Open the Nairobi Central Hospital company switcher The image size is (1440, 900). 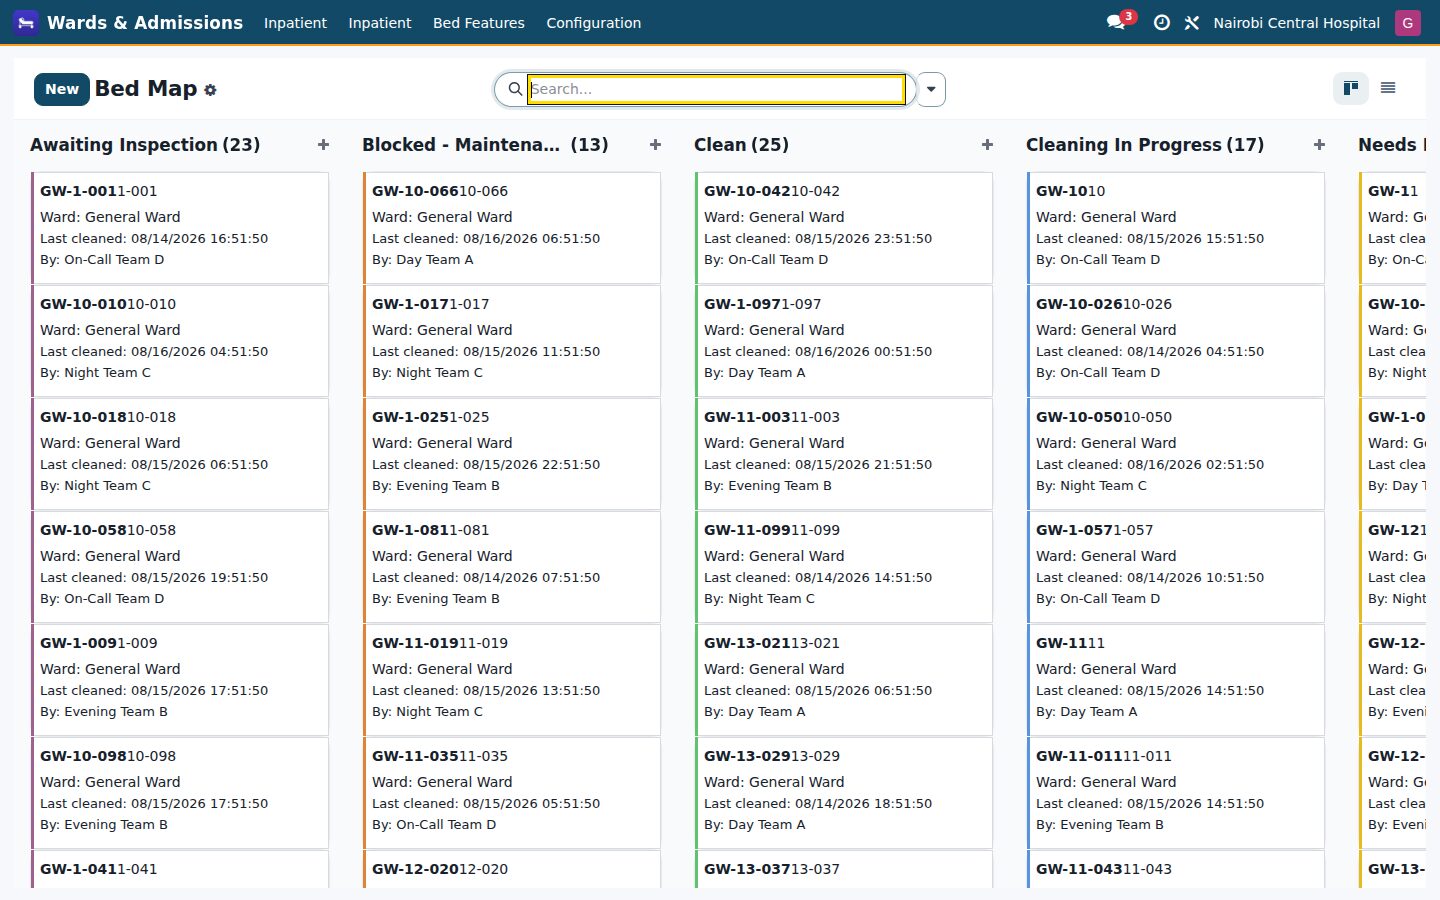pos(1296,22)
